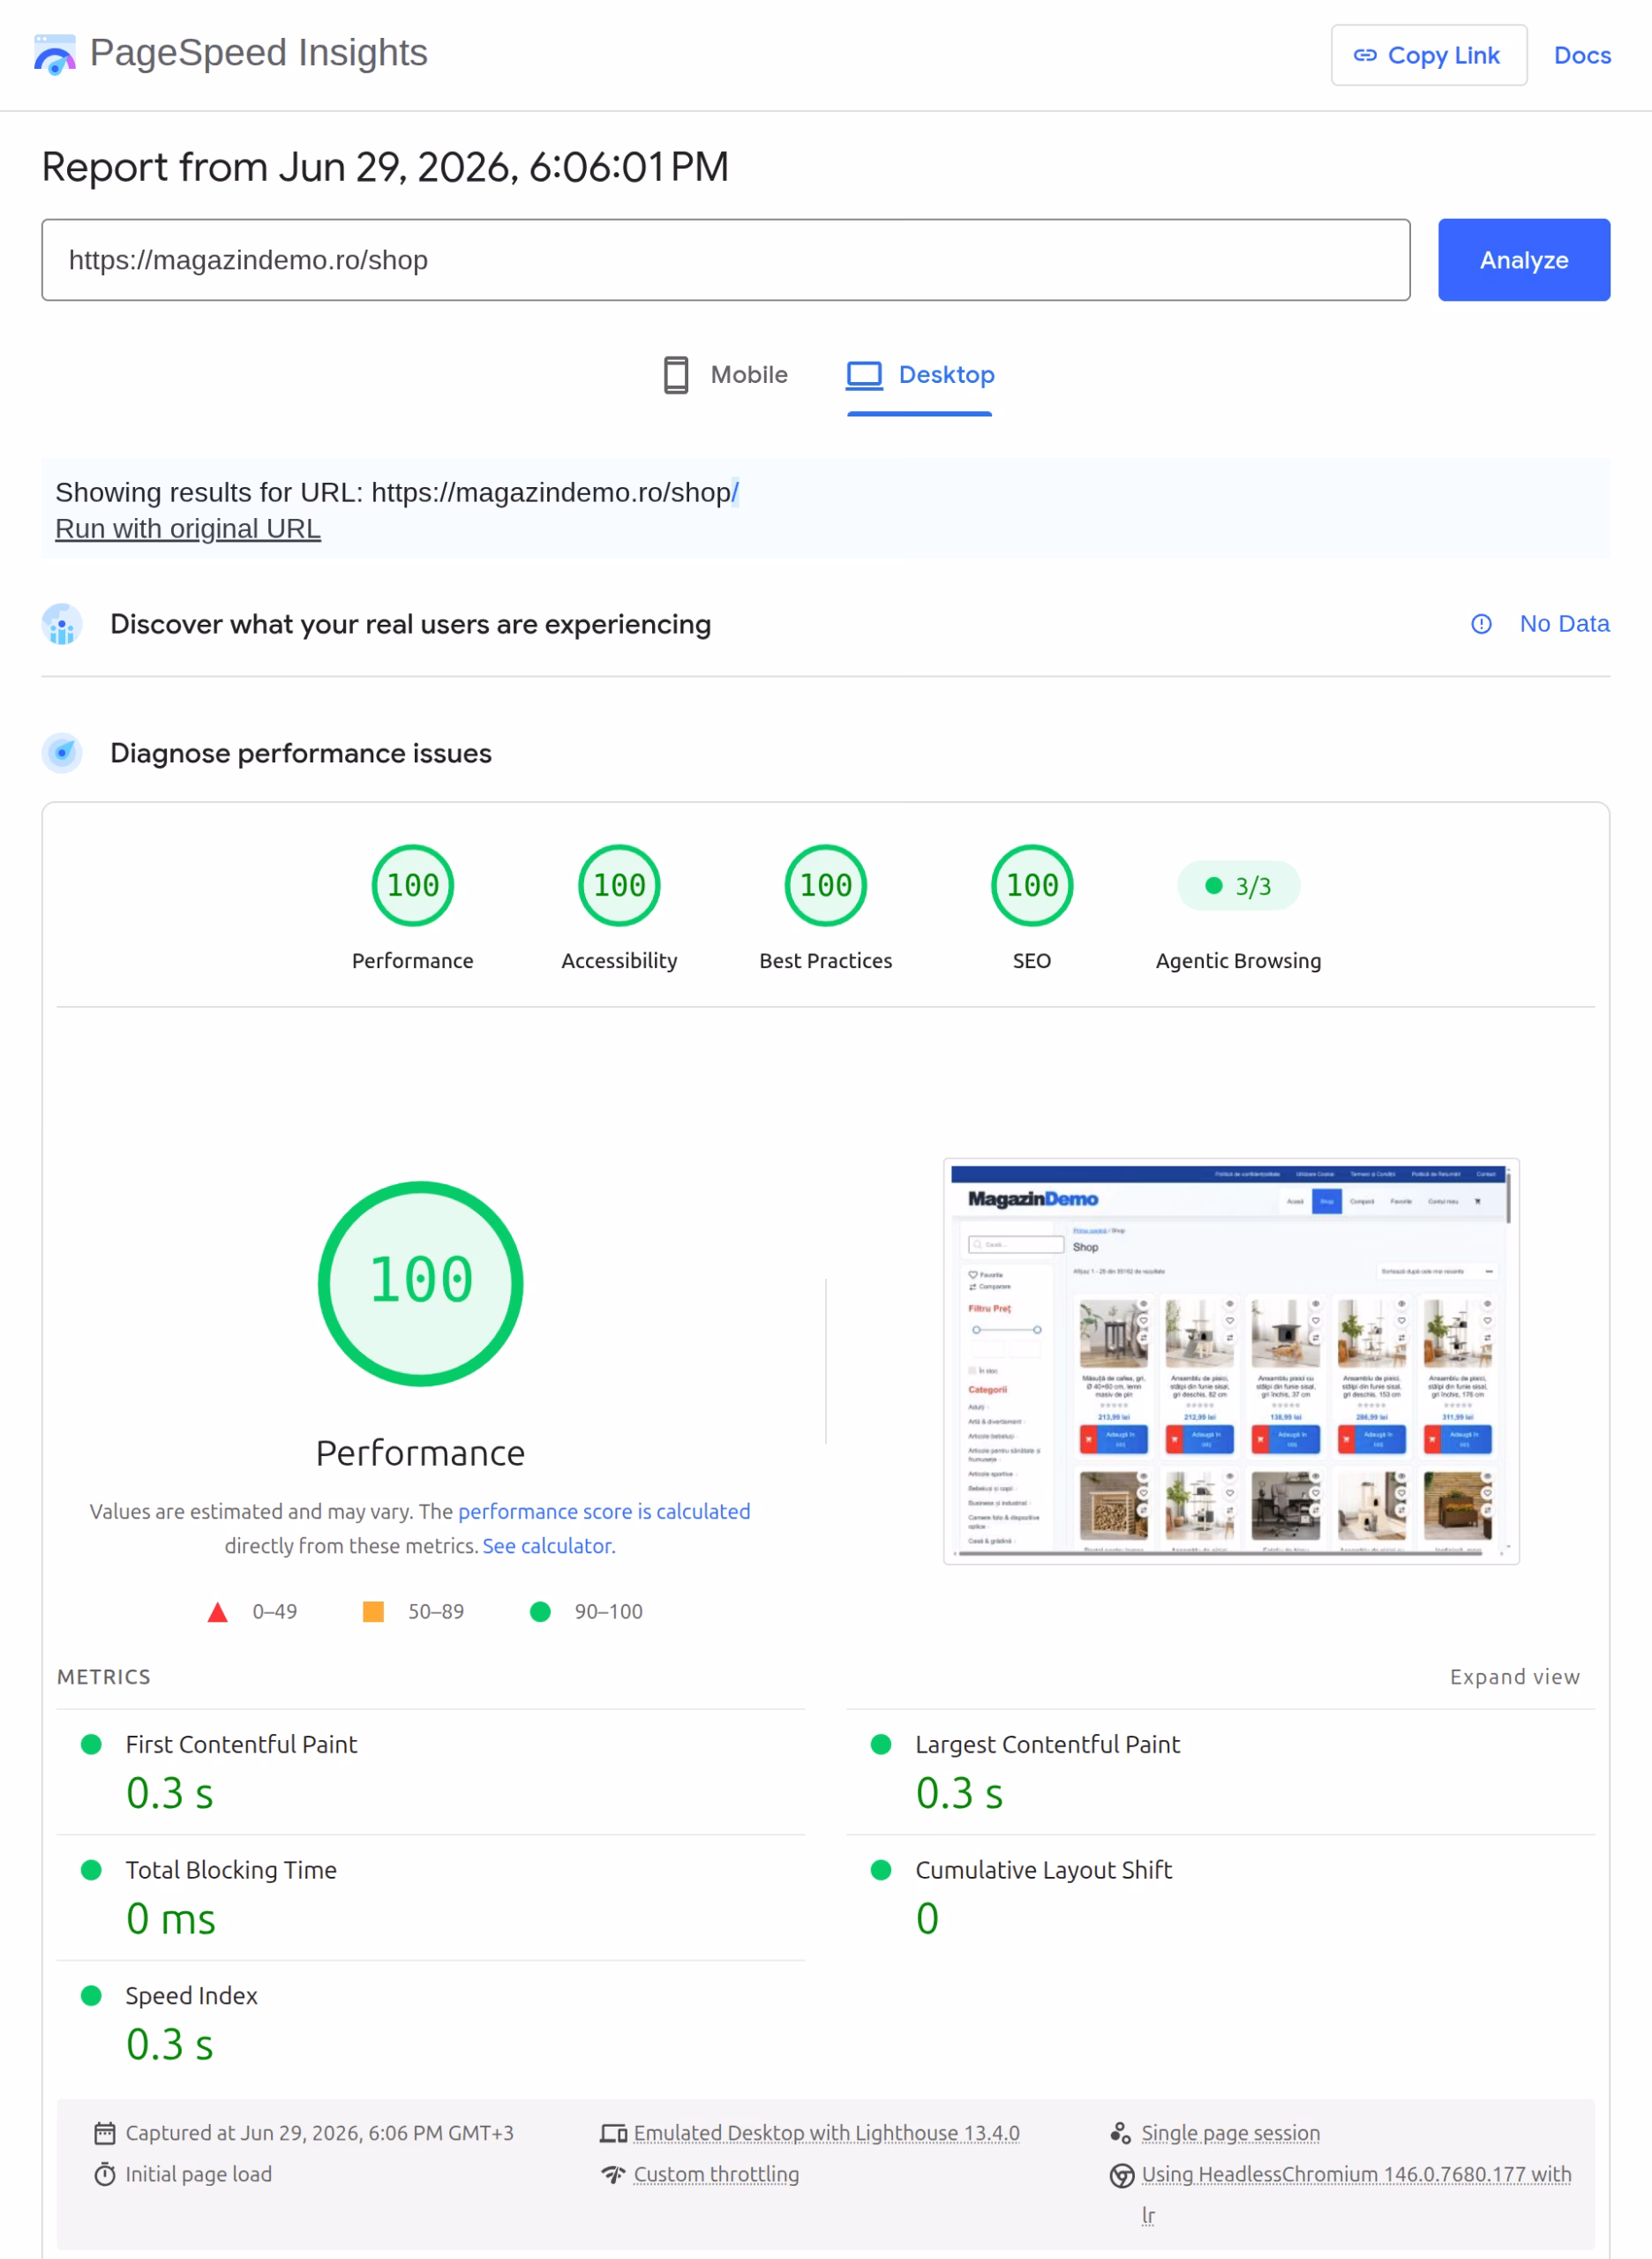Click the Chromium browser icon

[x=1122, y=2175]
